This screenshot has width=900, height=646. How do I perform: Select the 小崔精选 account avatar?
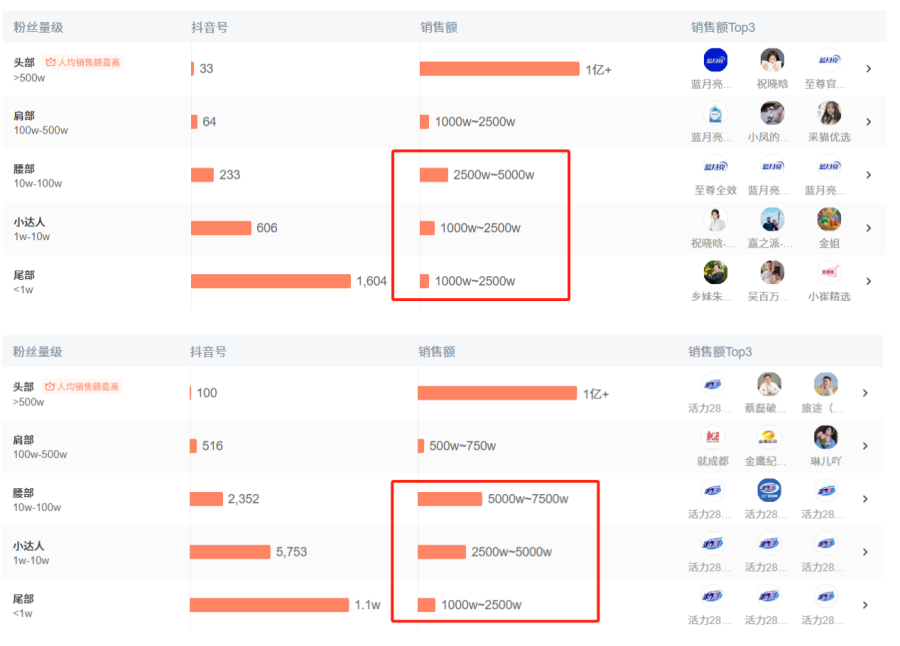(828, 272)
